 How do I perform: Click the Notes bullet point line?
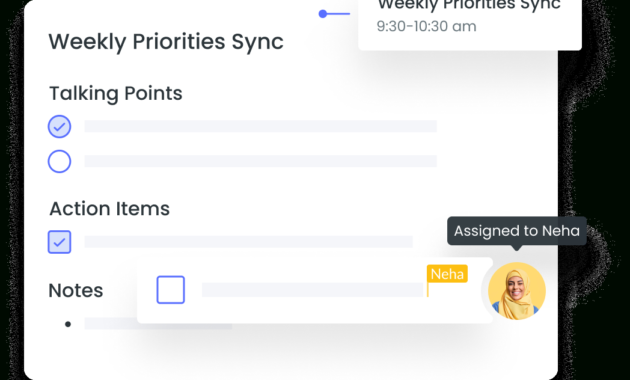(158, 323)
